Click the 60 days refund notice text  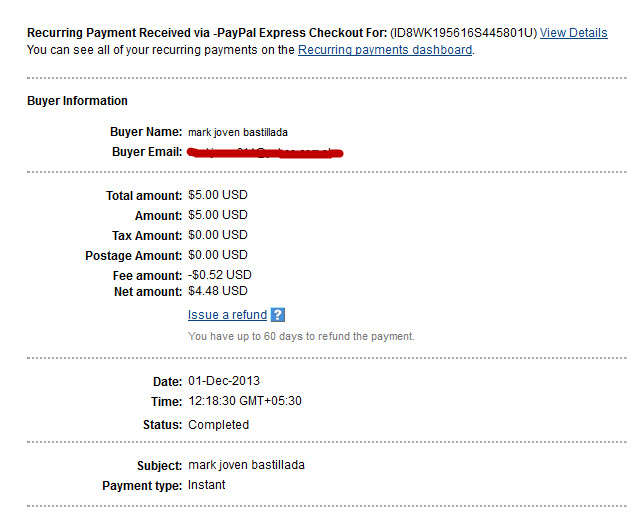[301, 336]
